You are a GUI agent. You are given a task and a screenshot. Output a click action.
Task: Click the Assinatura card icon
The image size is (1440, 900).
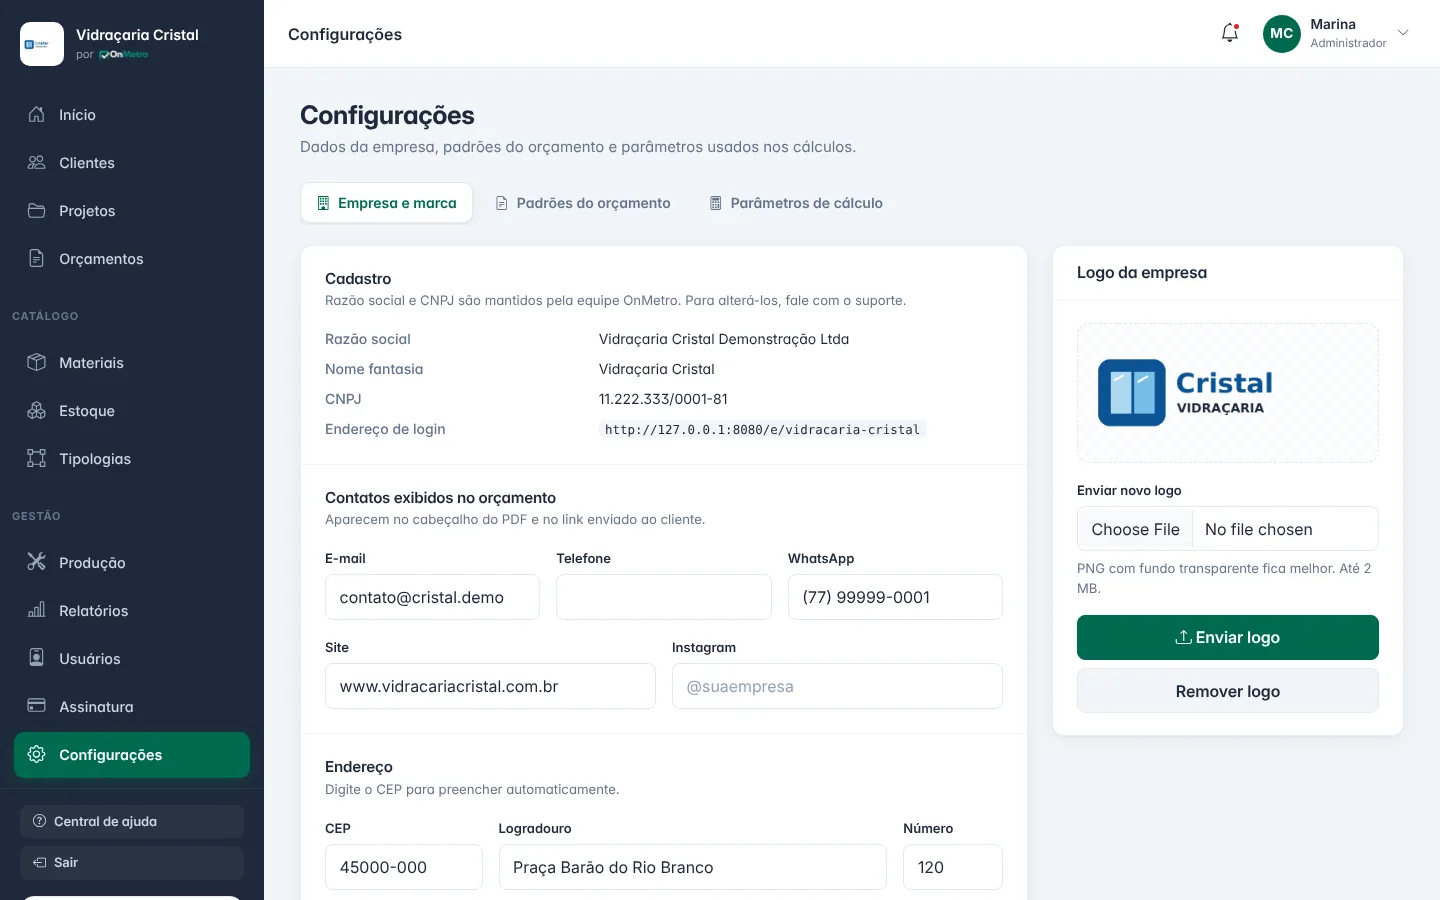tap(37, 706)
